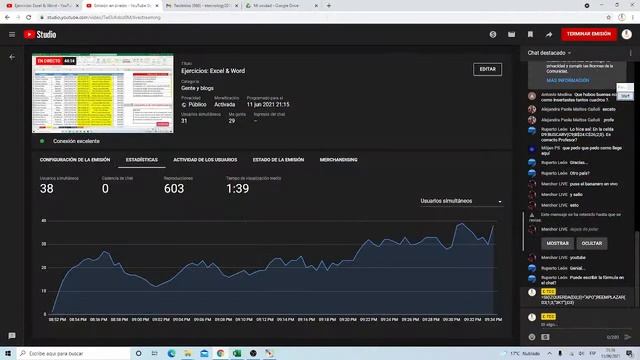Click the browser address bar
Viewport: 640px width, 360px height.
[318, 18]
